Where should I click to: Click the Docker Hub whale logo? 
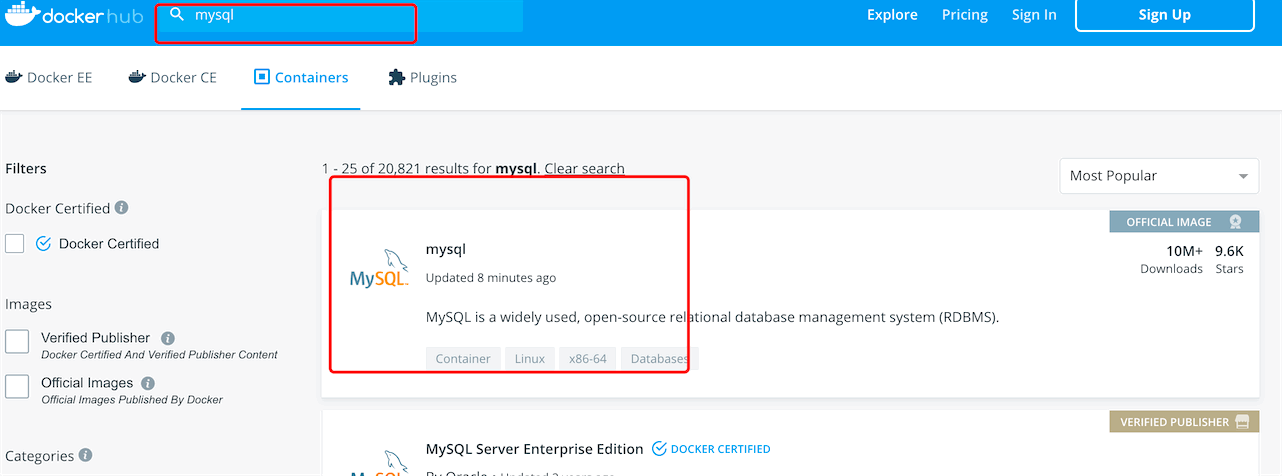point(24,15)
